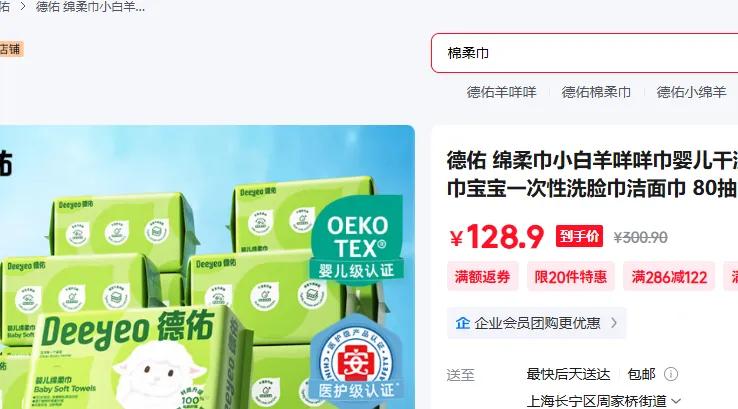Click the shipping info circle icon
This screenshot has height=409, width=738.
click(671, 374)
